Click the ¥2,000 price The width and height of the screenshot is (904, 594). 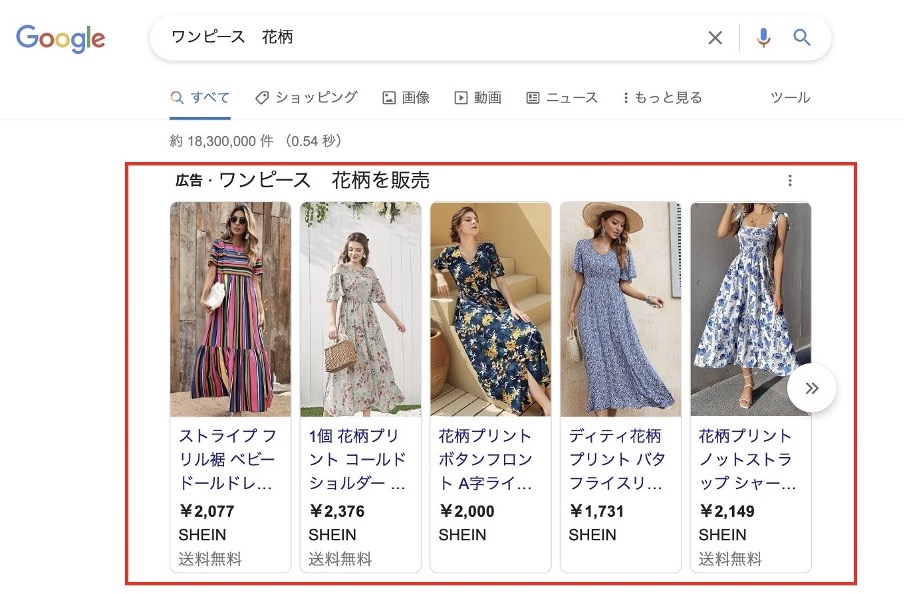pyautogui.click(x=467, y=511)
